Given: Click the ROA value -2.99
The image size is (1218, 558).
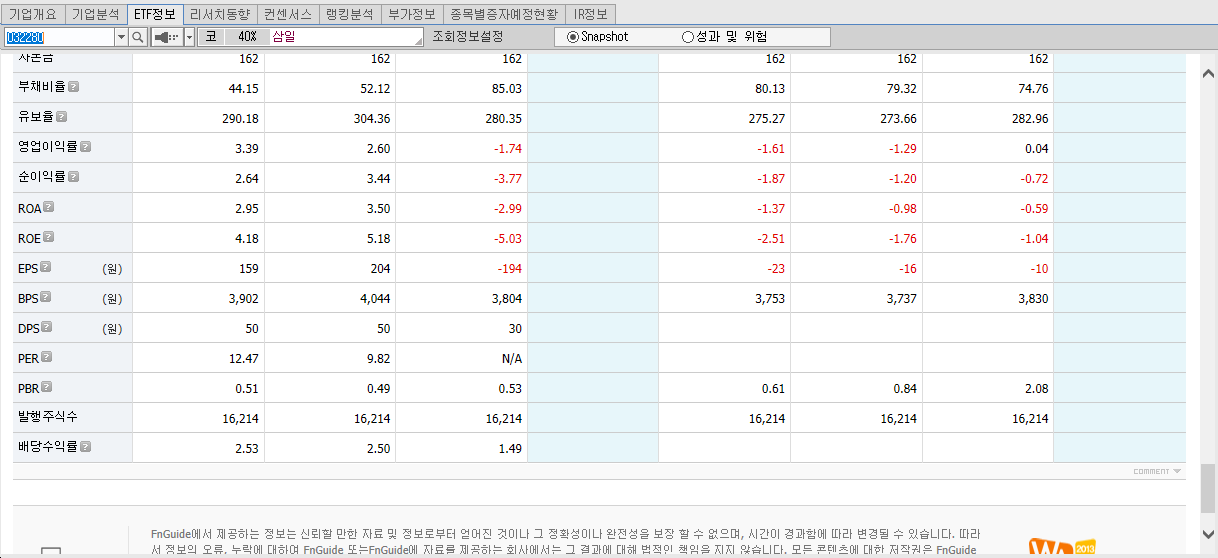Looking at the screenshot, I should click(x=507, y=209).
